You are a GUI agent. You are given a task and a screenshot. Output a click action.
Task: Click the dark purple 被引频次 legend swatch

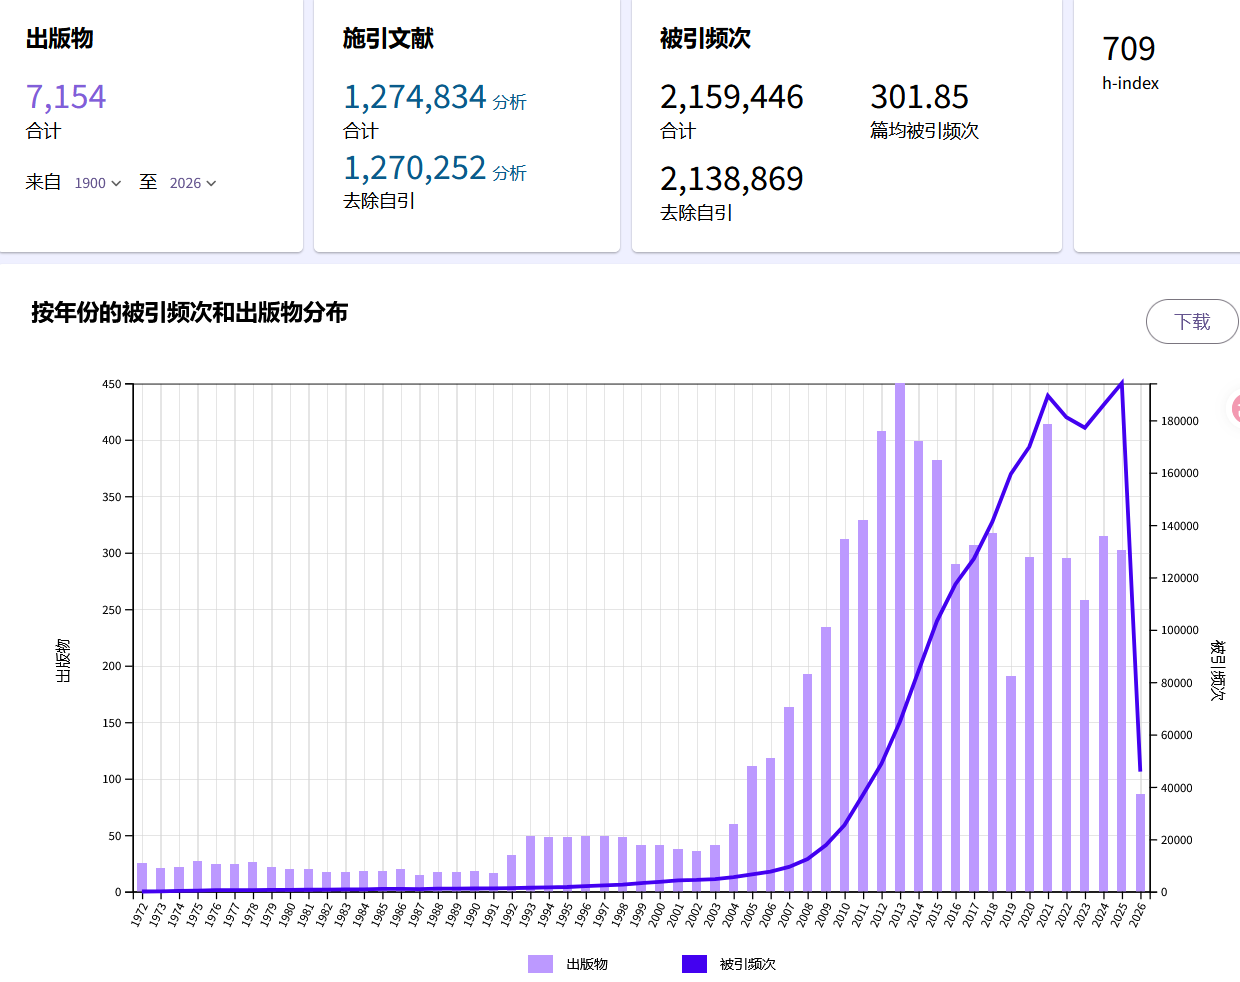pos(694,964)
